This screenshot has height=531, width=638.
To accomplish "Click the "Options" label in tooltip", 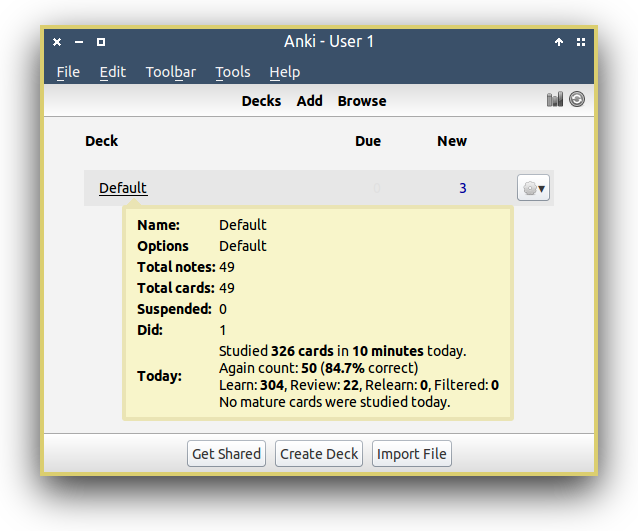I will (163, 246).
